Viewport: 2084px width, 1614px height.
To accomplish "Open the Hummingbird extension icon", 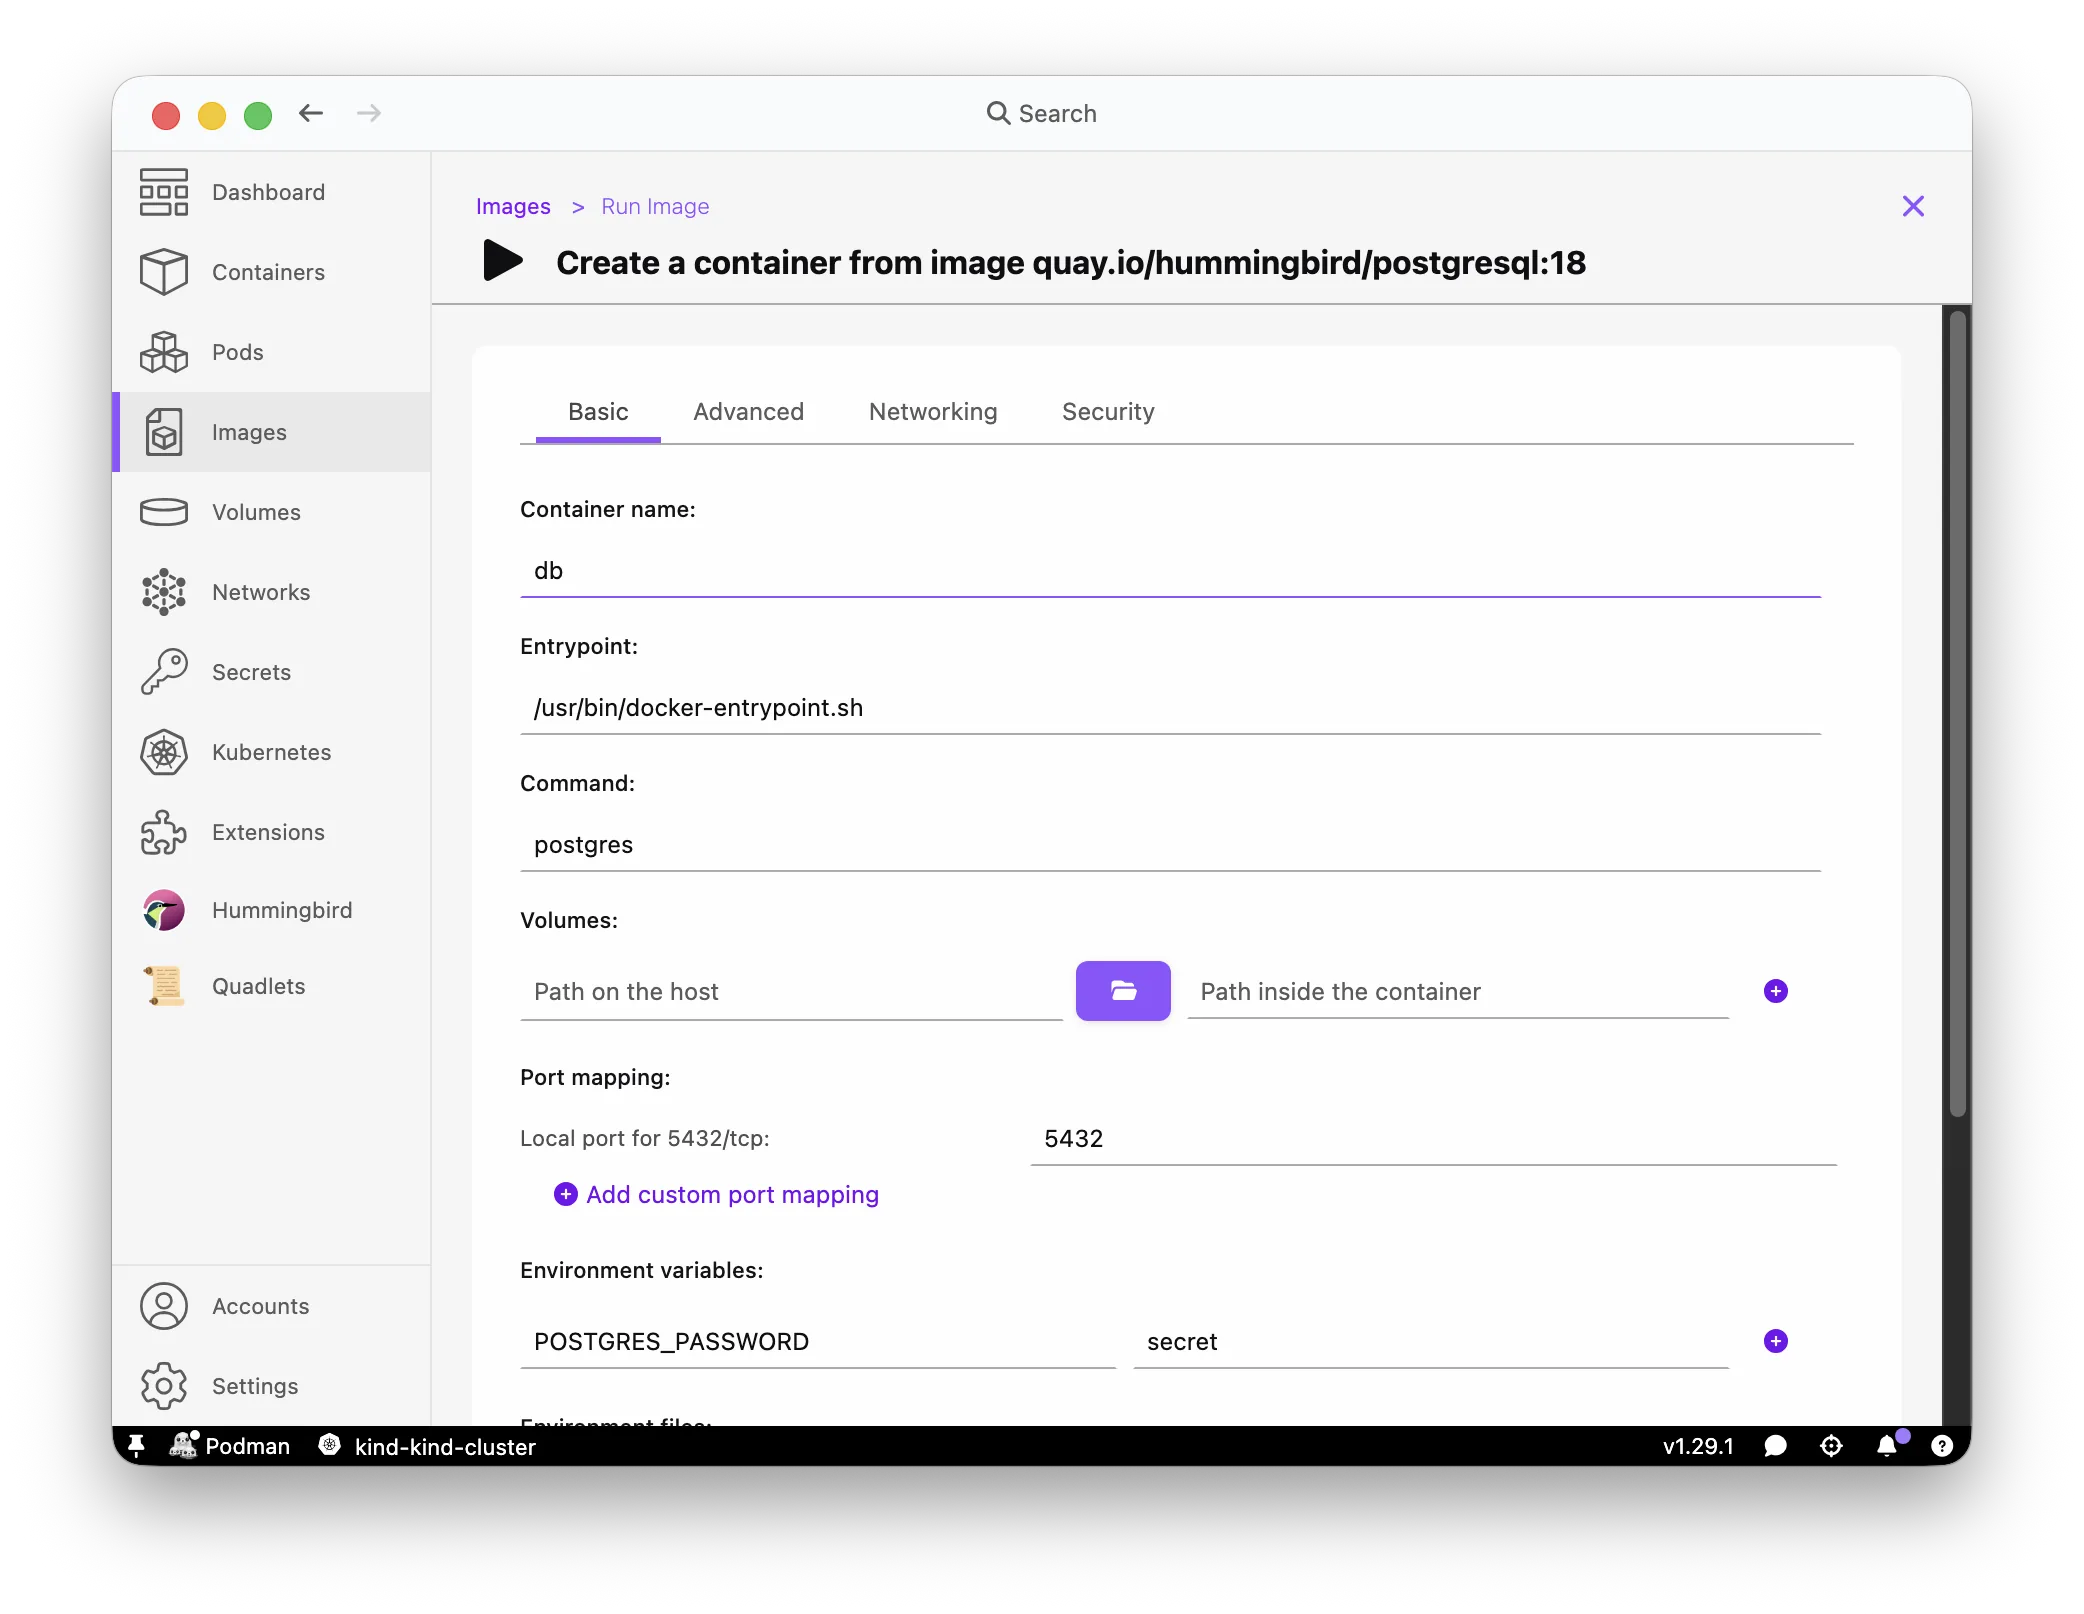I will (164, 910).
